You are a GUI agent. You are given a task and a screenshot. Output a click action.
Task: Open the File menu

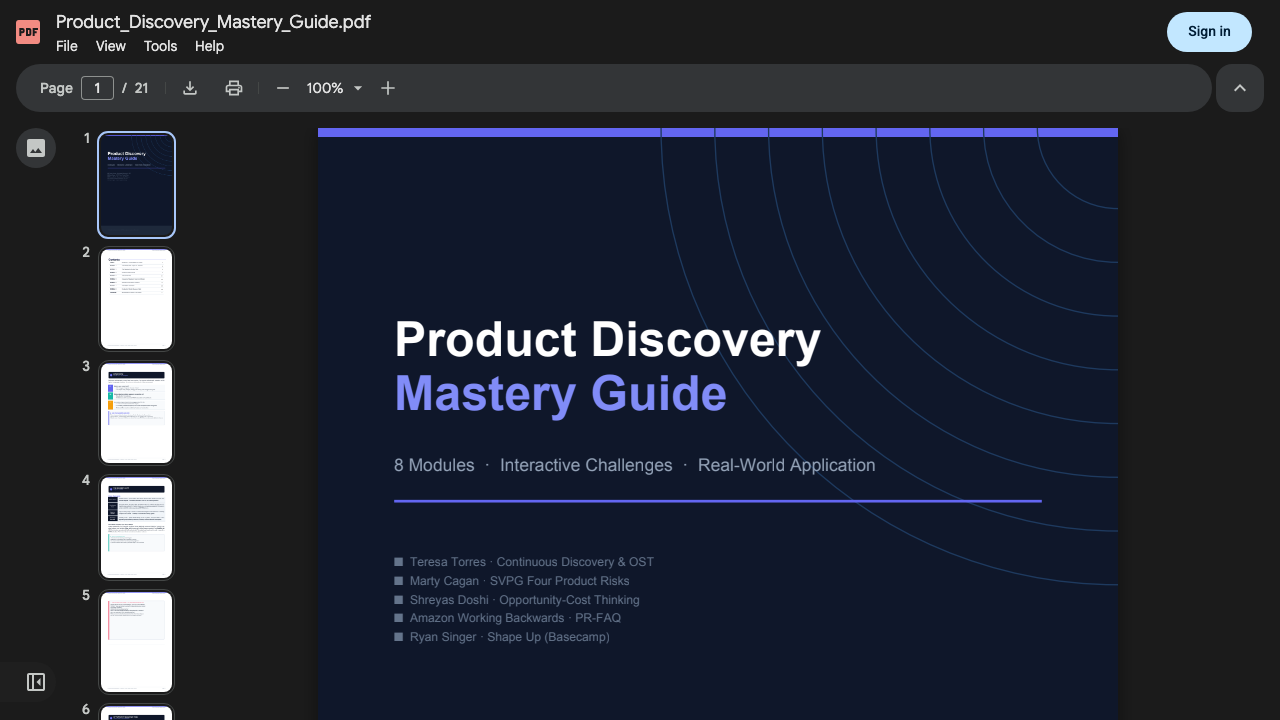(67, 46)
